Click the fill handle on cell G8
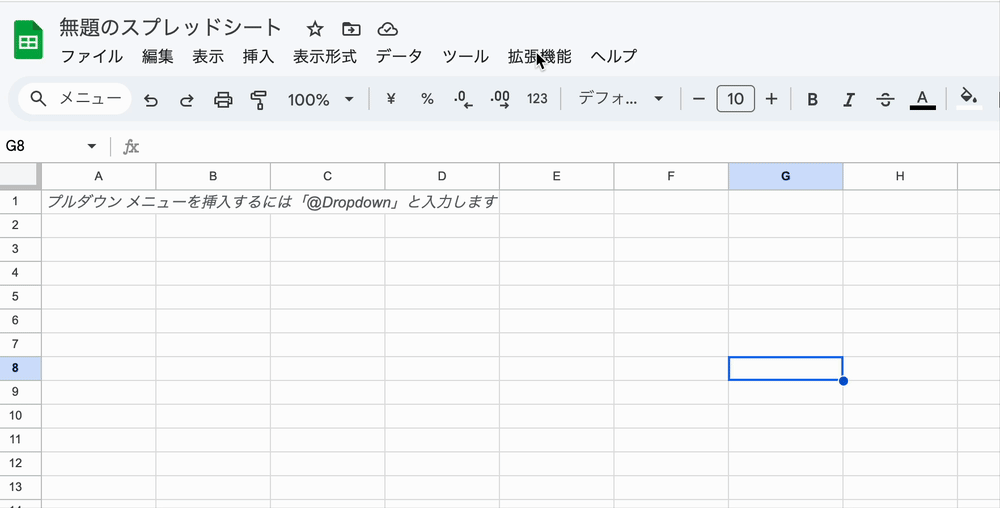Viewport: 1000px width, 508px height. click(x=843, y=381)
